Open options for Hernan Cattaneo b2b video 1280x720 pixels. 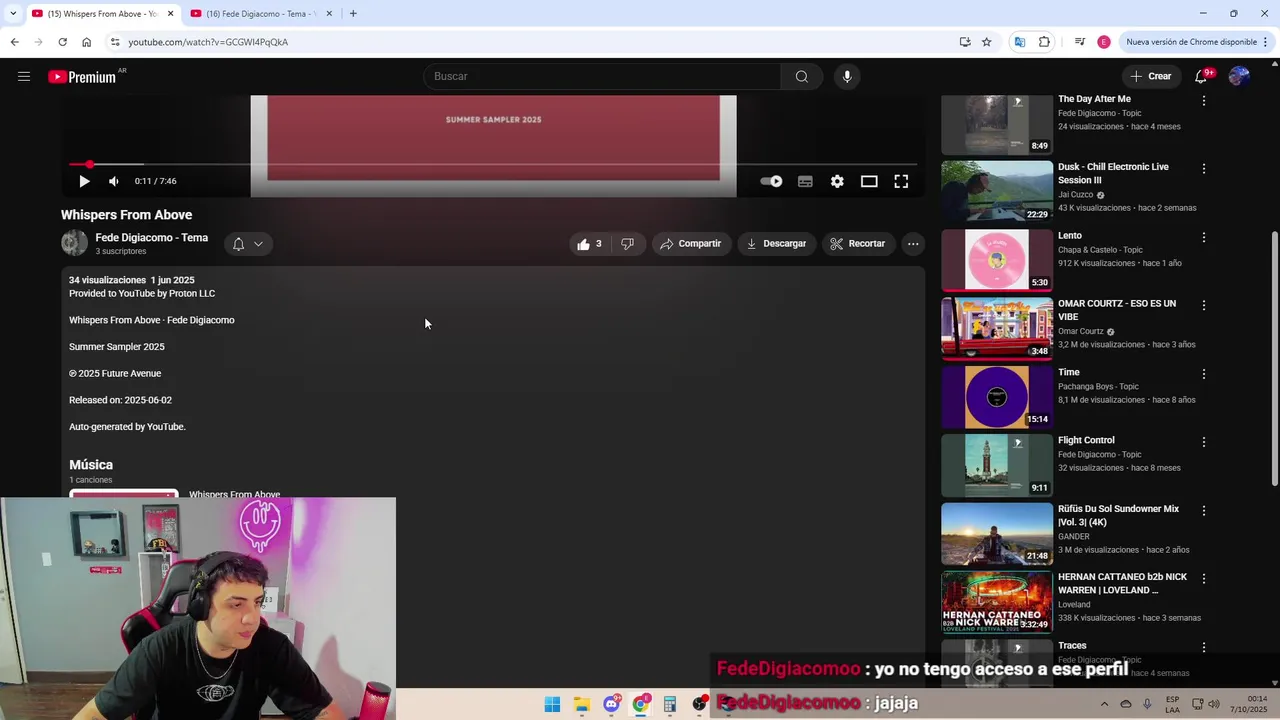point(1204,579)
